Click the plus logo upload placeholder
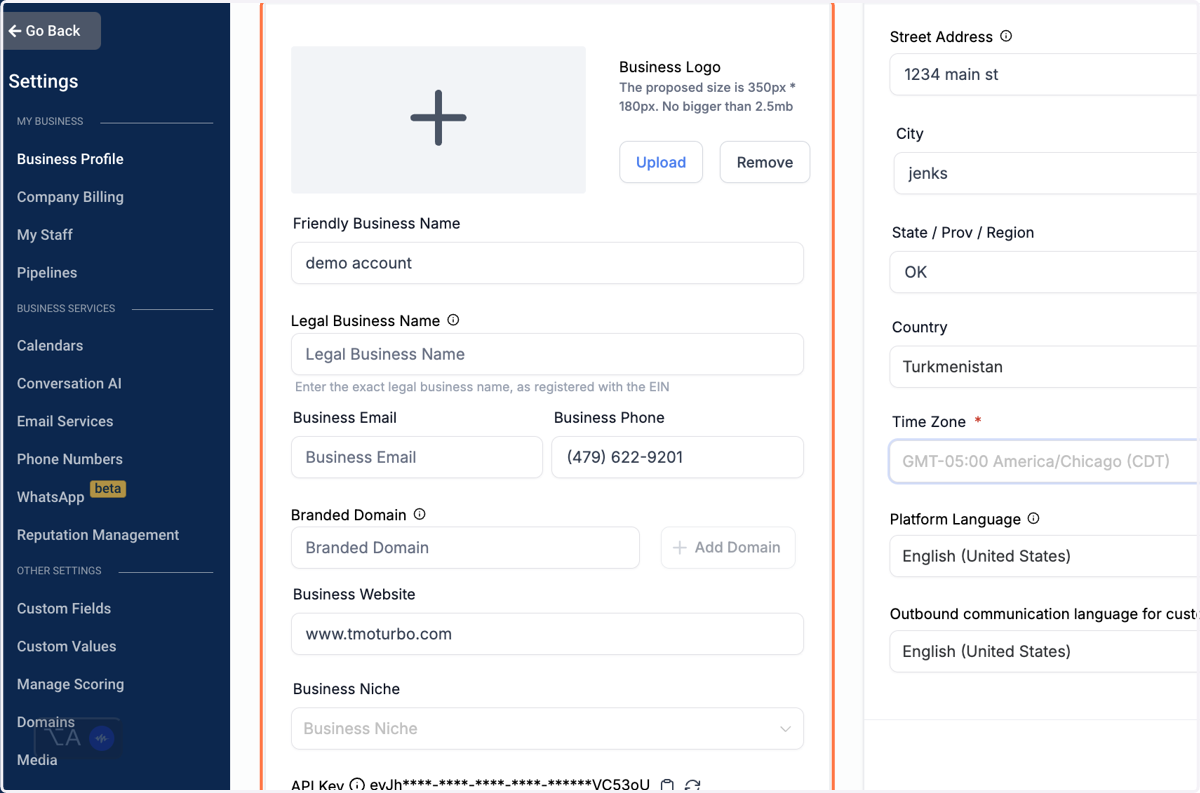 coord(438,119)
